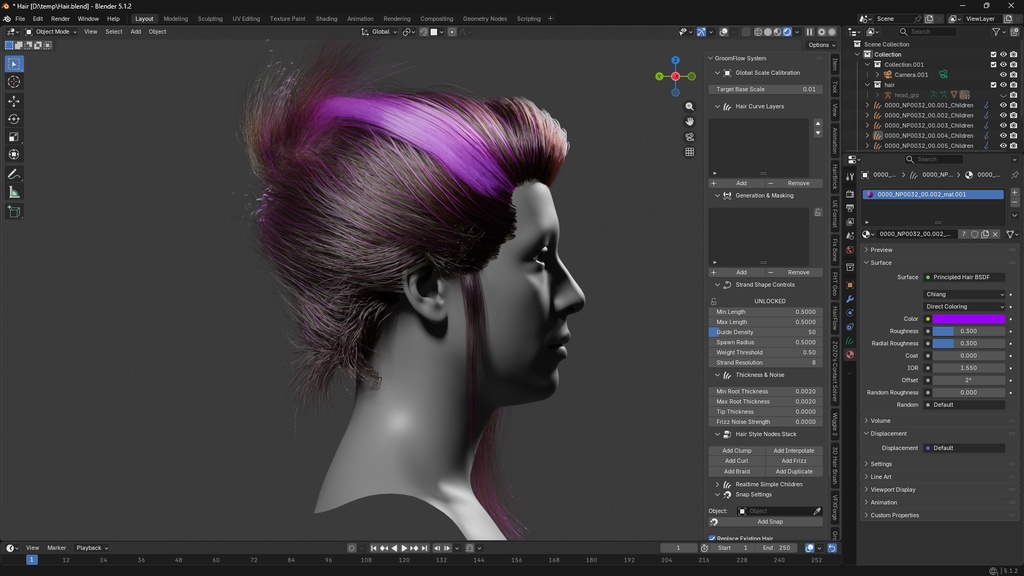Image resolution: width=1024 pixels, height=576 pixels.
Task: Click the viewport zoom magnifier icon
Action: tap(690, 106)
